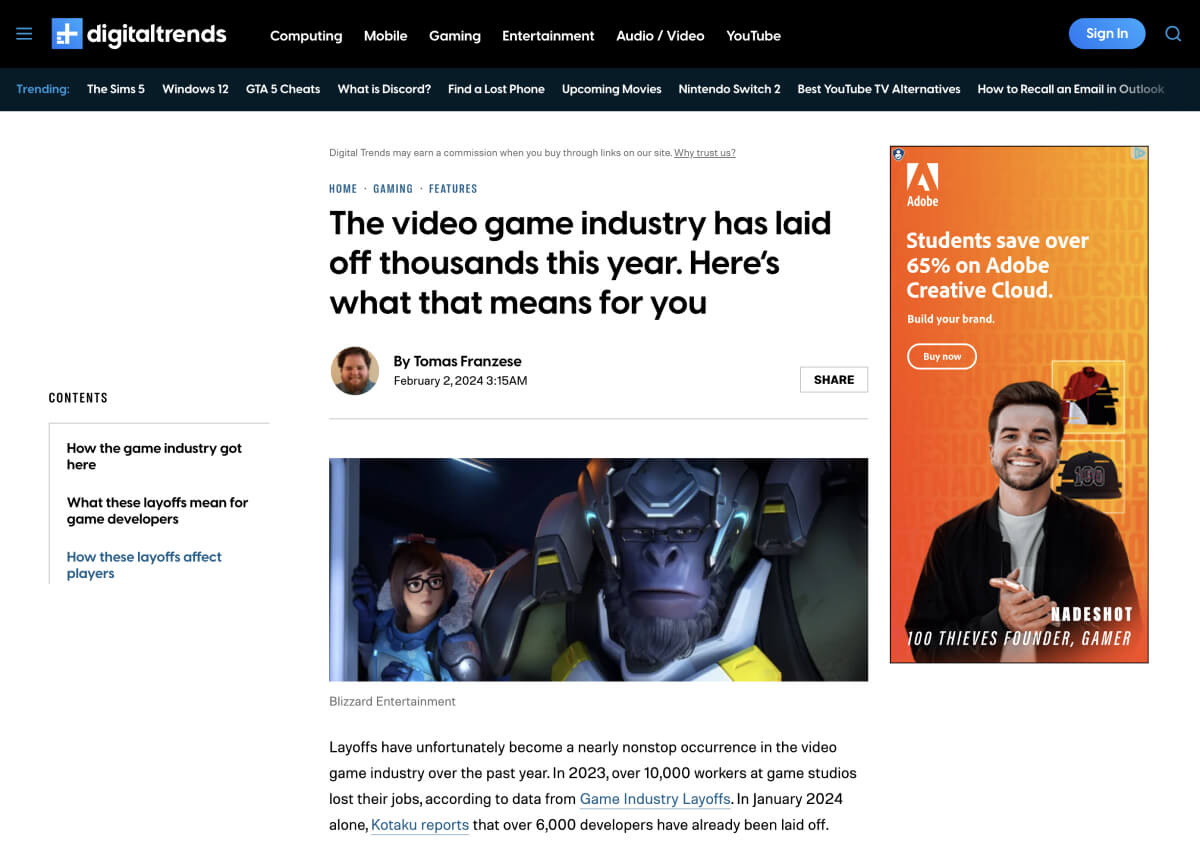Open the Kotaku reports link
Image resolution: width=1200 pixels, height=858 pixels.
[420, 825]
